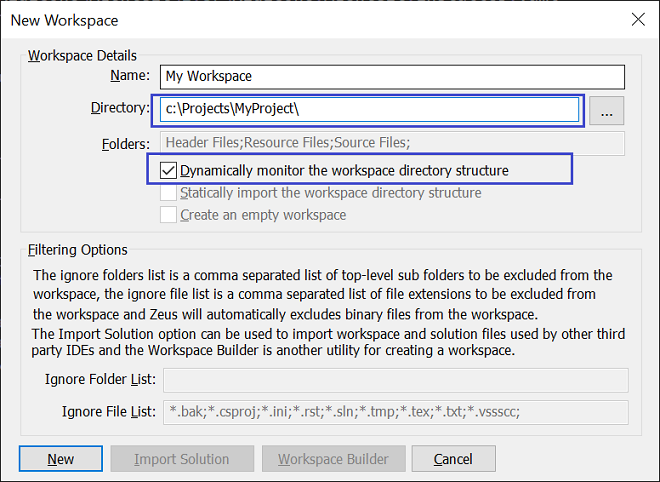Click the Ignore File List field

(396, 412)
